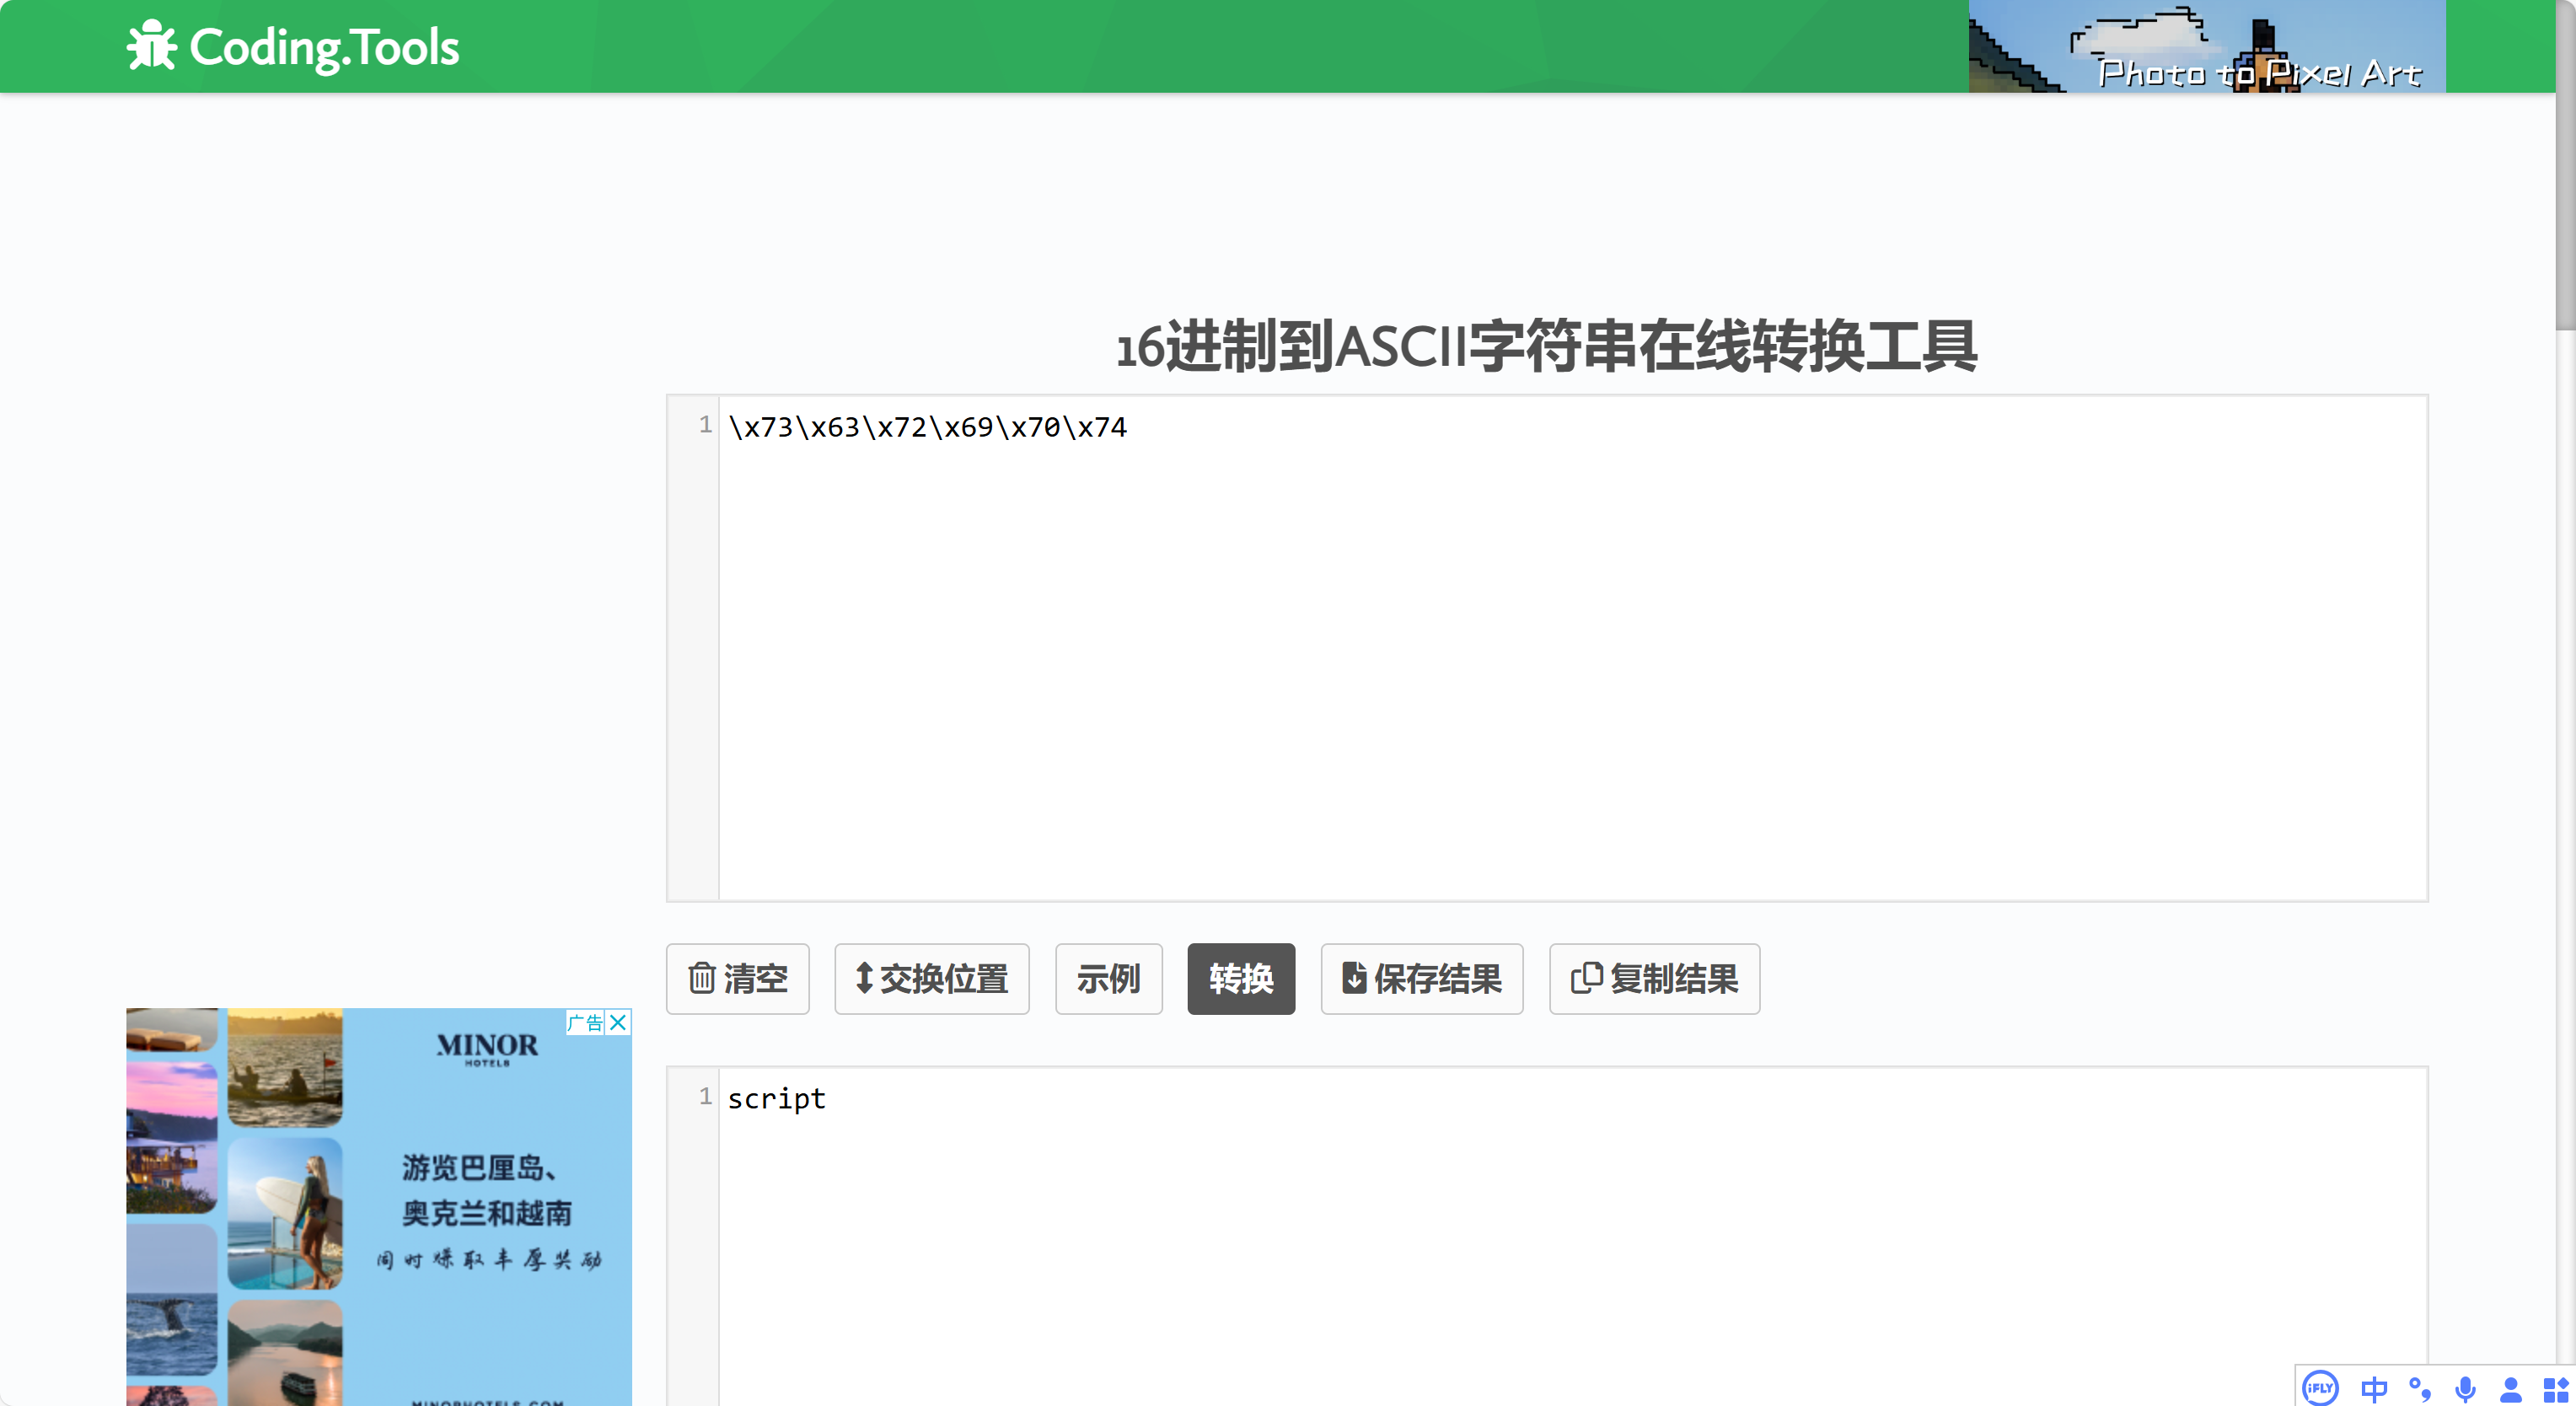Click the dark 转换 convert button
Image resolution: width=2576 pixels, height=1406 pixels.
click(1240, 978)
